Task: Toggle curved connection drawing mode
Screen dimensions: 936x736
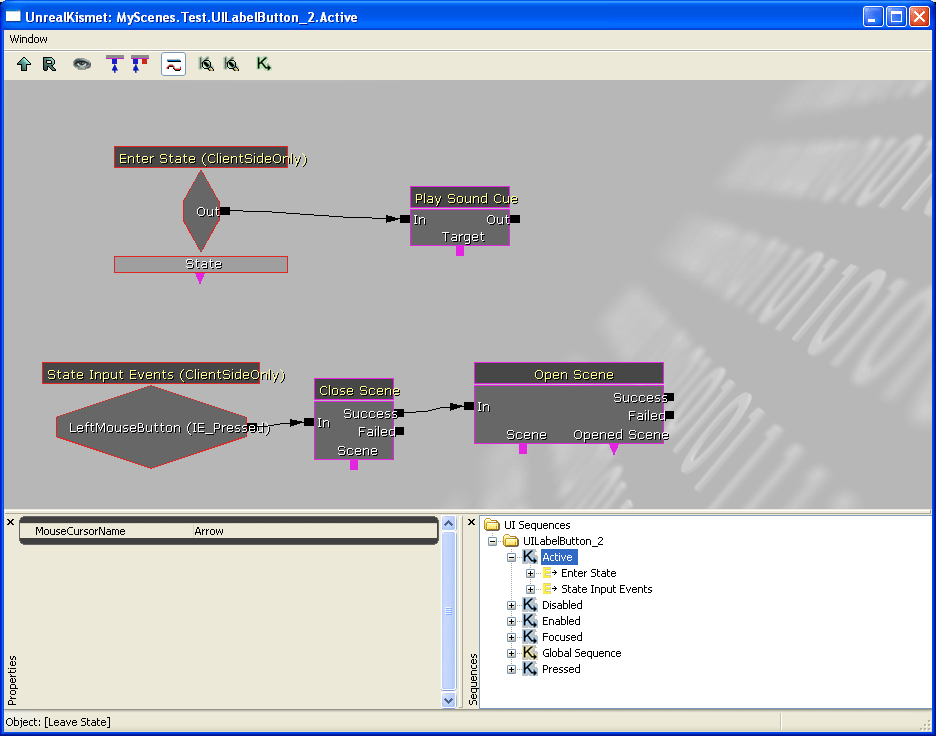Action: click(172, 63)
